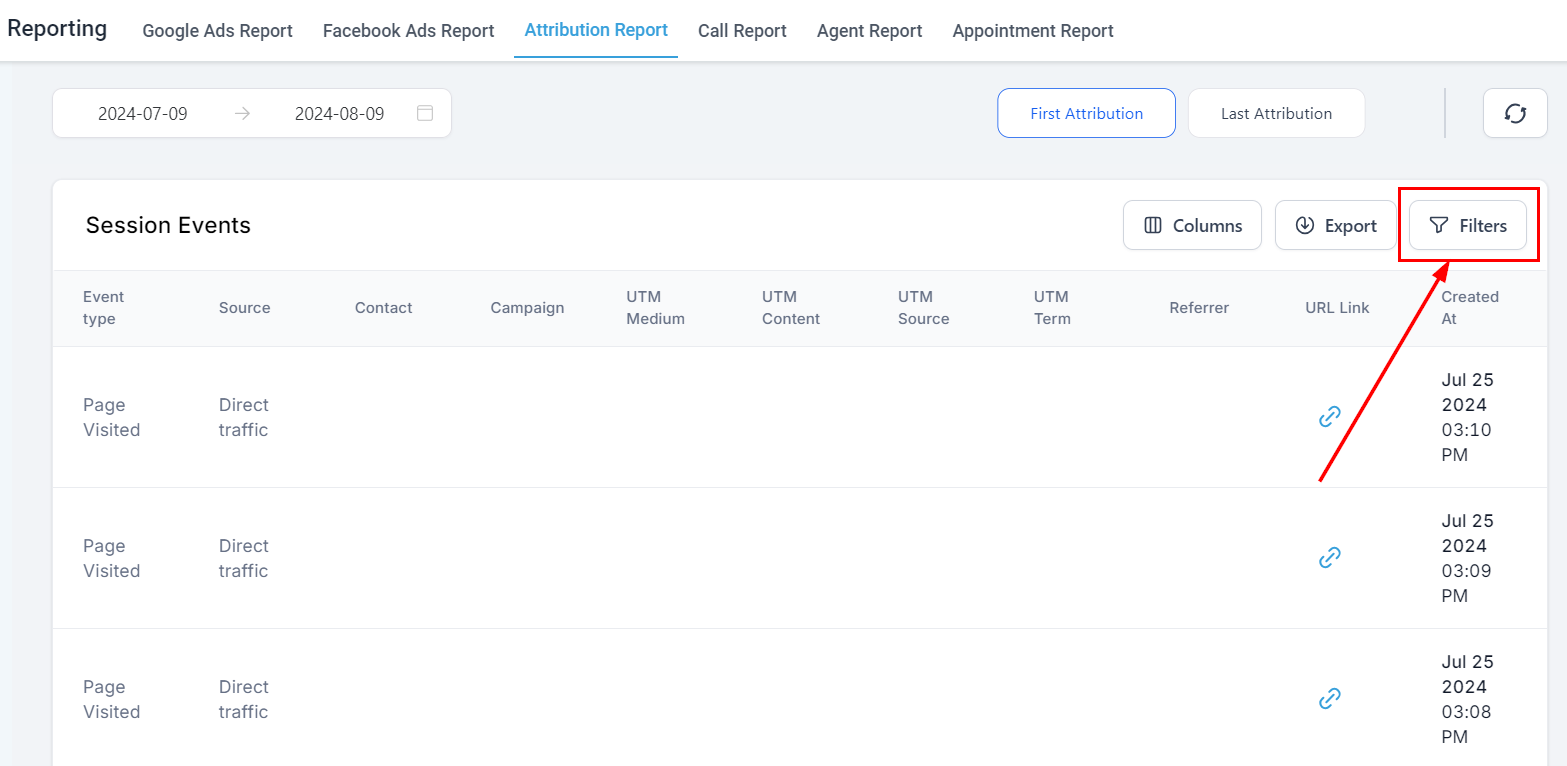Switch to Last Attribution mode
The image size is (1567, 766).
(1276, 113)
